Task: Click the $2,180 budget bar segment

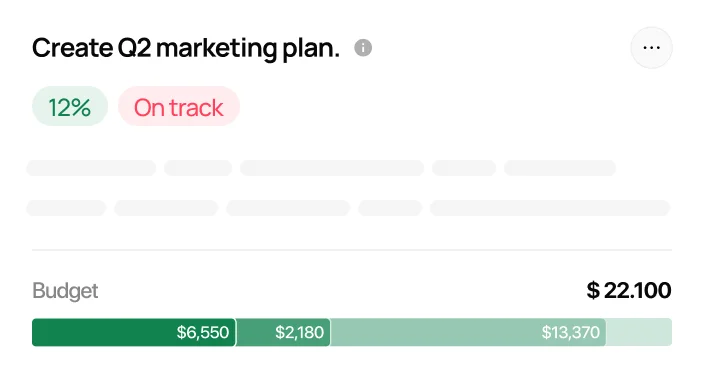Action: (283, 332)
